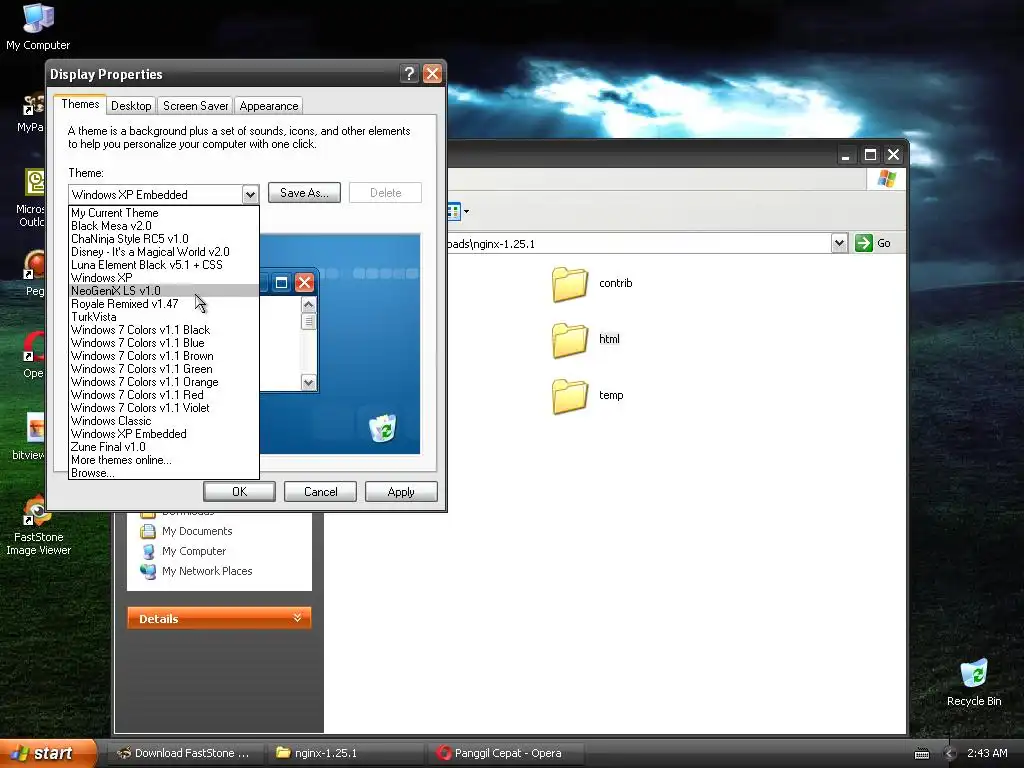
Task: Click the Views icon in Explorer toolbar
Action: click(x=454, y=212)
